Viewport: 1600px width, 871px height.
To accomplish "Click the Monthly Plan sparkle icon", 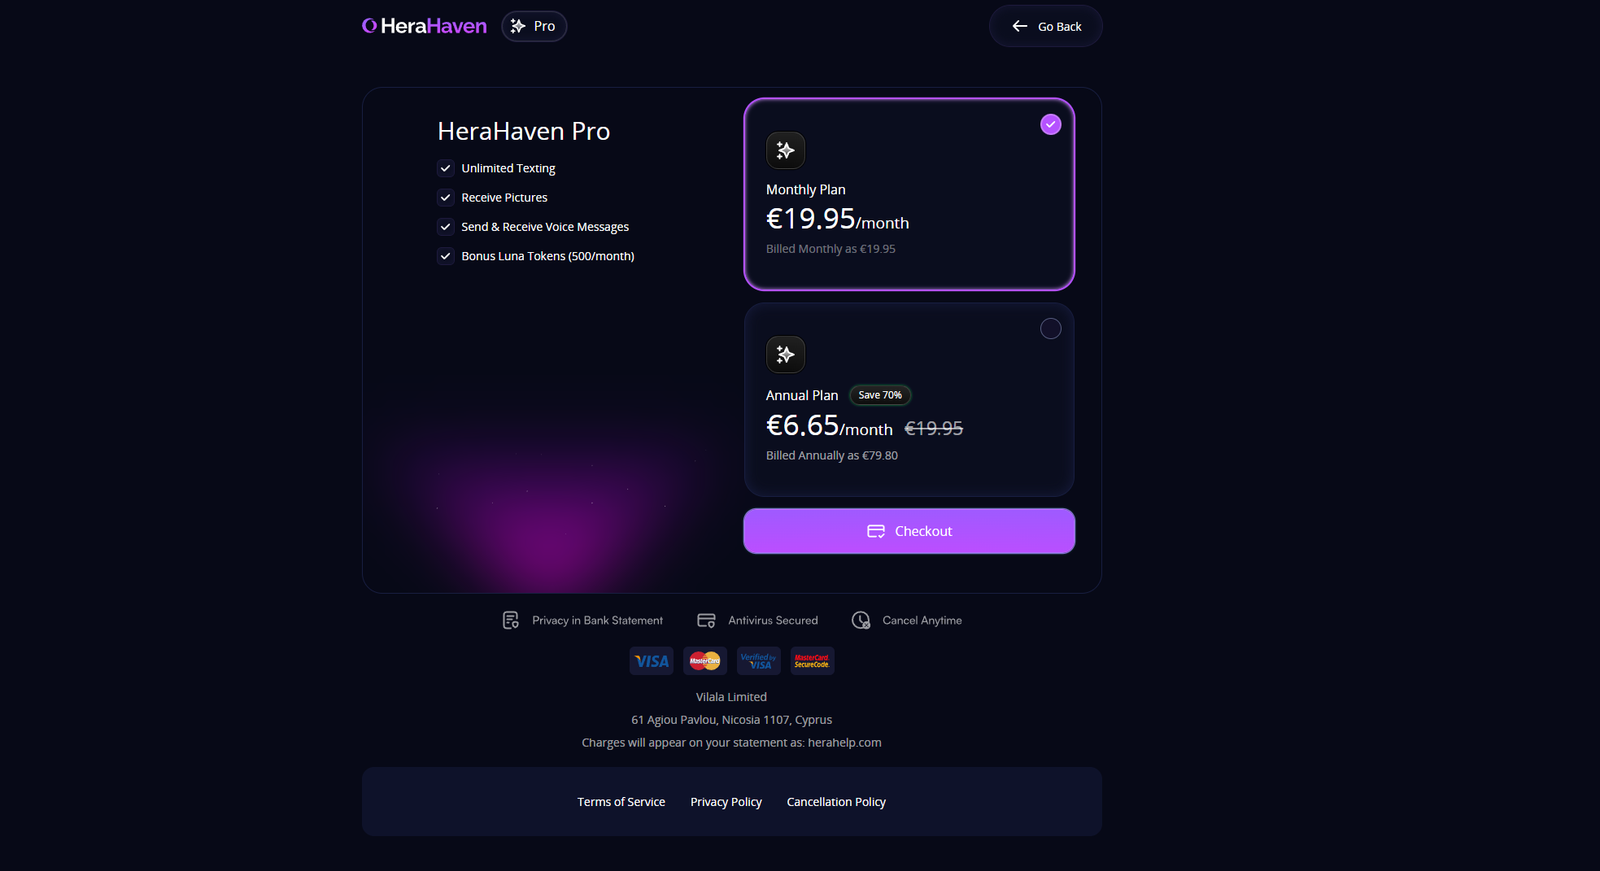I will [x=785, y=150].
